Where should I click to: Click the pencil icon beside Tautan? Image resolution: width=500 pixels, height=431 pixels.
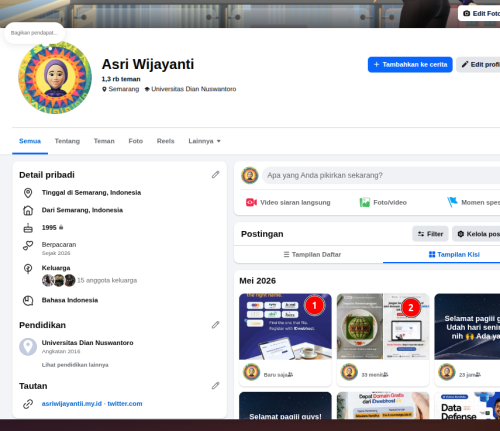tap(215, 386)
